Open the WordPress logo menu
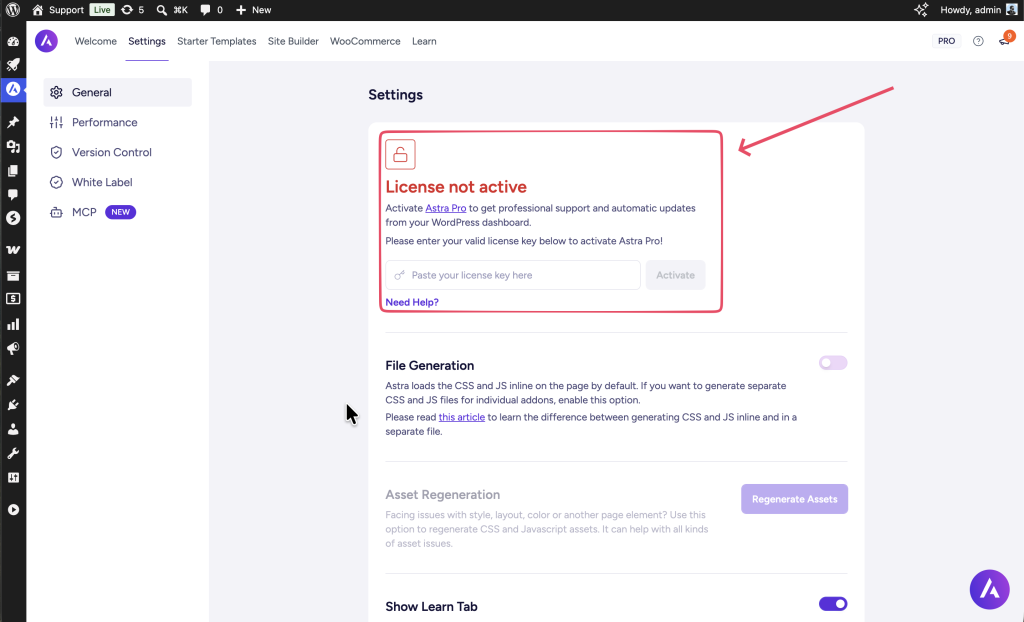The height and width of the screenshot is (622, 1024). pos(13,10)
